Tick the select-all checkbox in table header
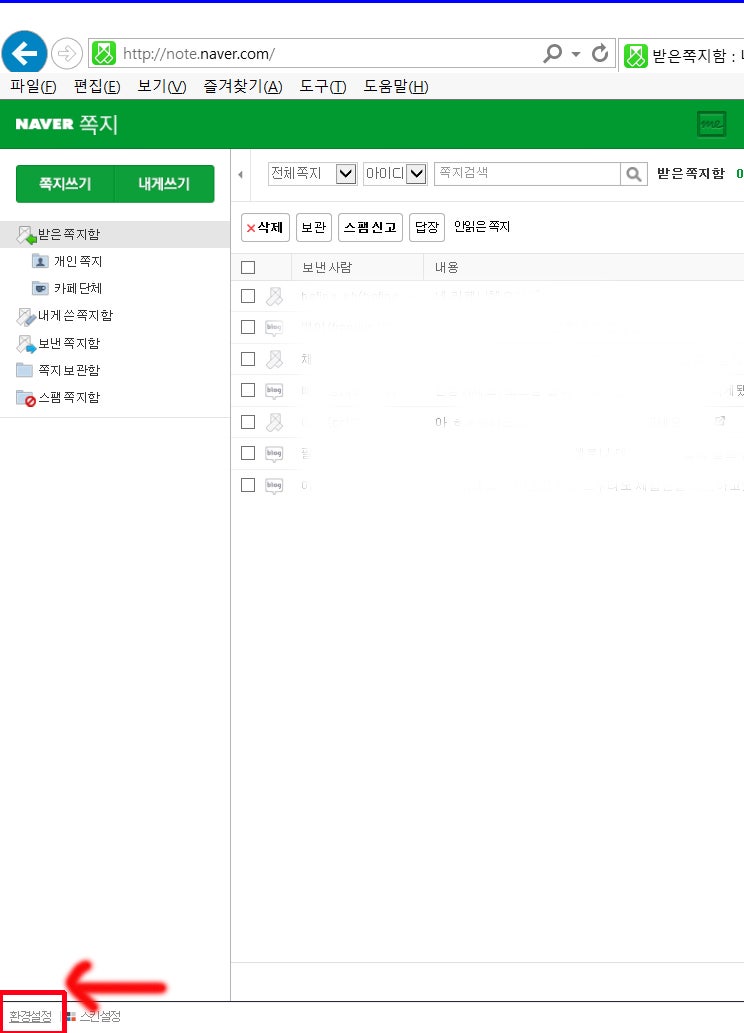Image resolution: width=744 pixels, height=1033 pixels. pyautogui.click(x=248, y=267)
